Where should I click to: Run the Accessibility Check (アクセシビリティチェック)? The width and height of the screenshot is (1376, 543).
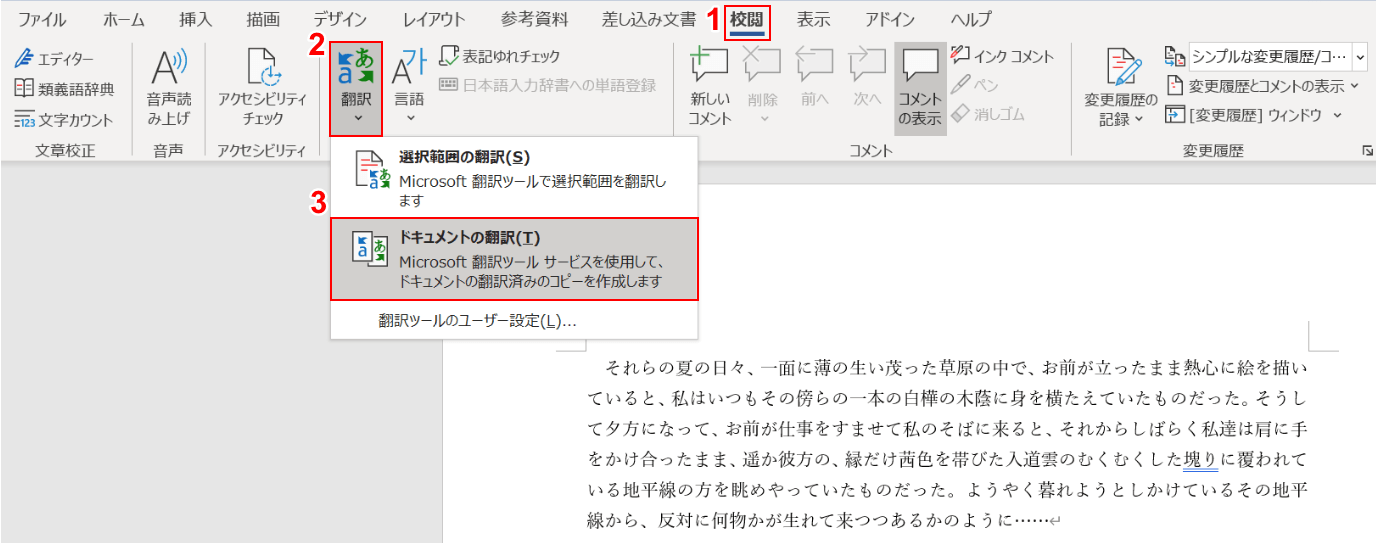pos(262,88)
